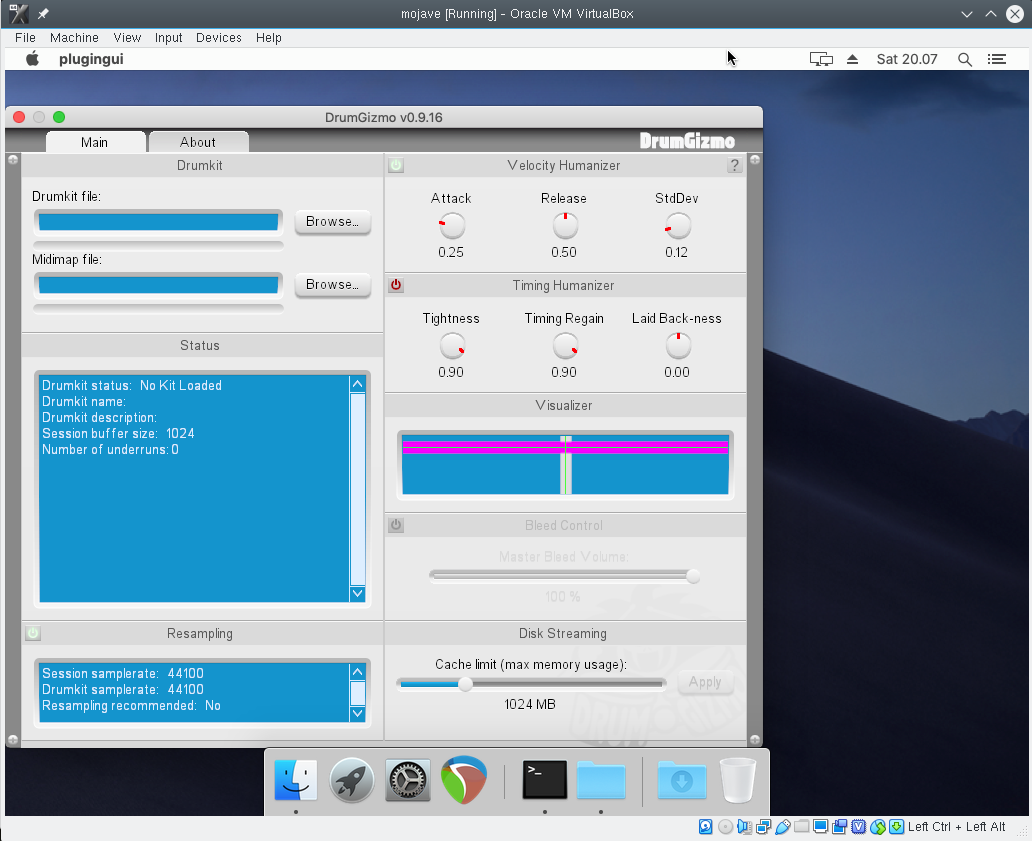Click the Resampling box scroll down arrow
Image resolution: width=1032 pixels, height=841 pixels.
coord(357,713)
